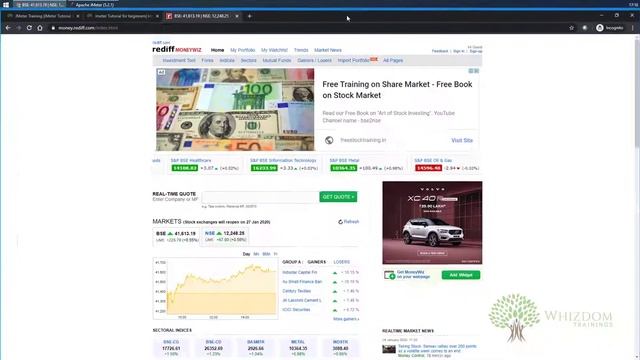The width and height of the screenshot is (640, 360).
Task: Open Gainers / Losers in the sub navigation
Action: [314, 60]
